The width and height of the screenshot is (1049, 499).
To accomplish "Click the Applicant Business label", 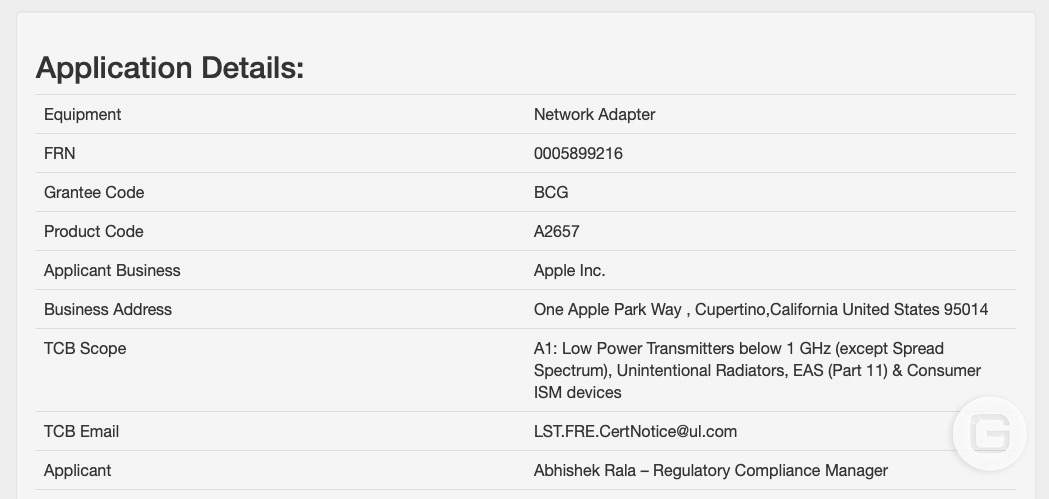I will click(x=112, y=270).
